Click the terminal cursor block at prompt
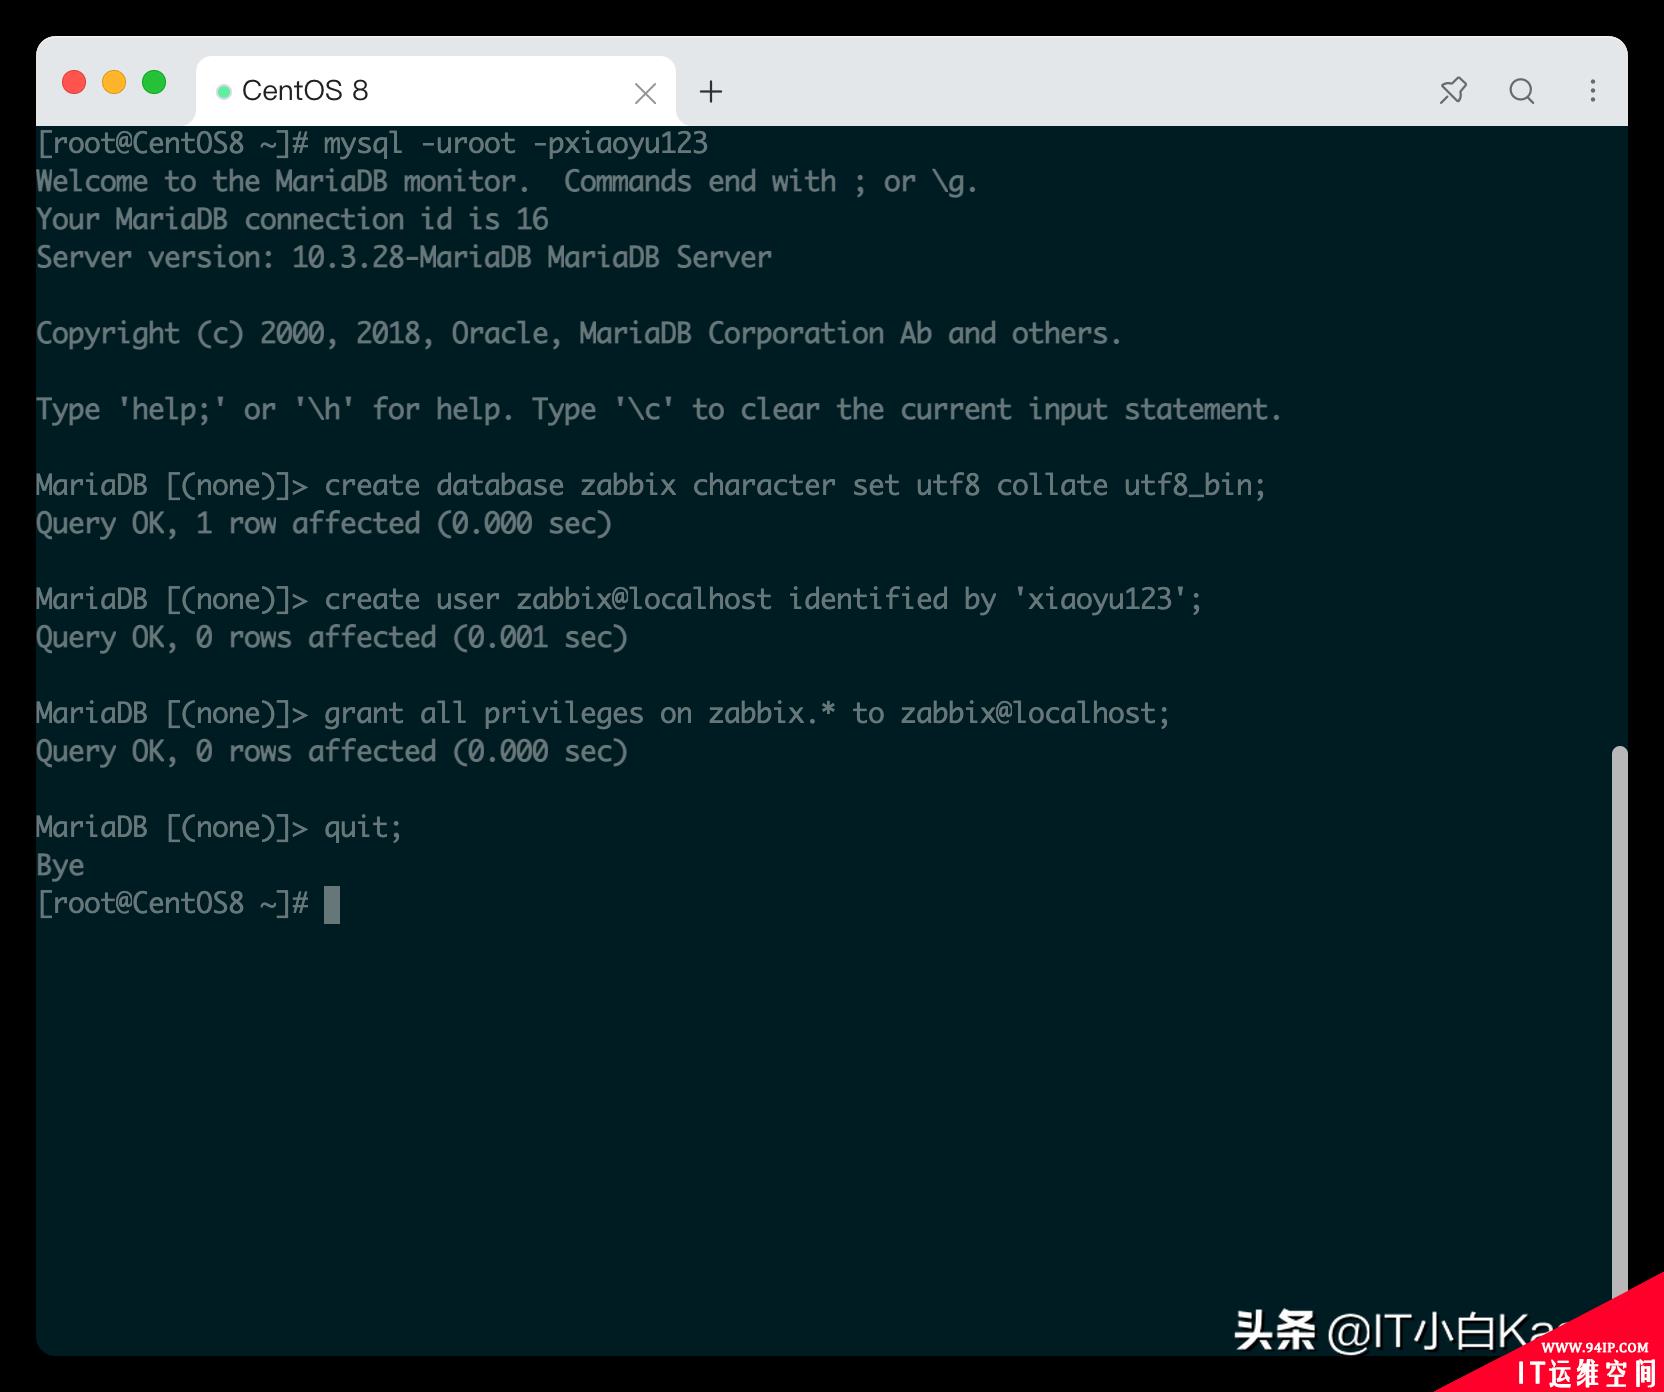1664x1392 pixels. point(332,904)
